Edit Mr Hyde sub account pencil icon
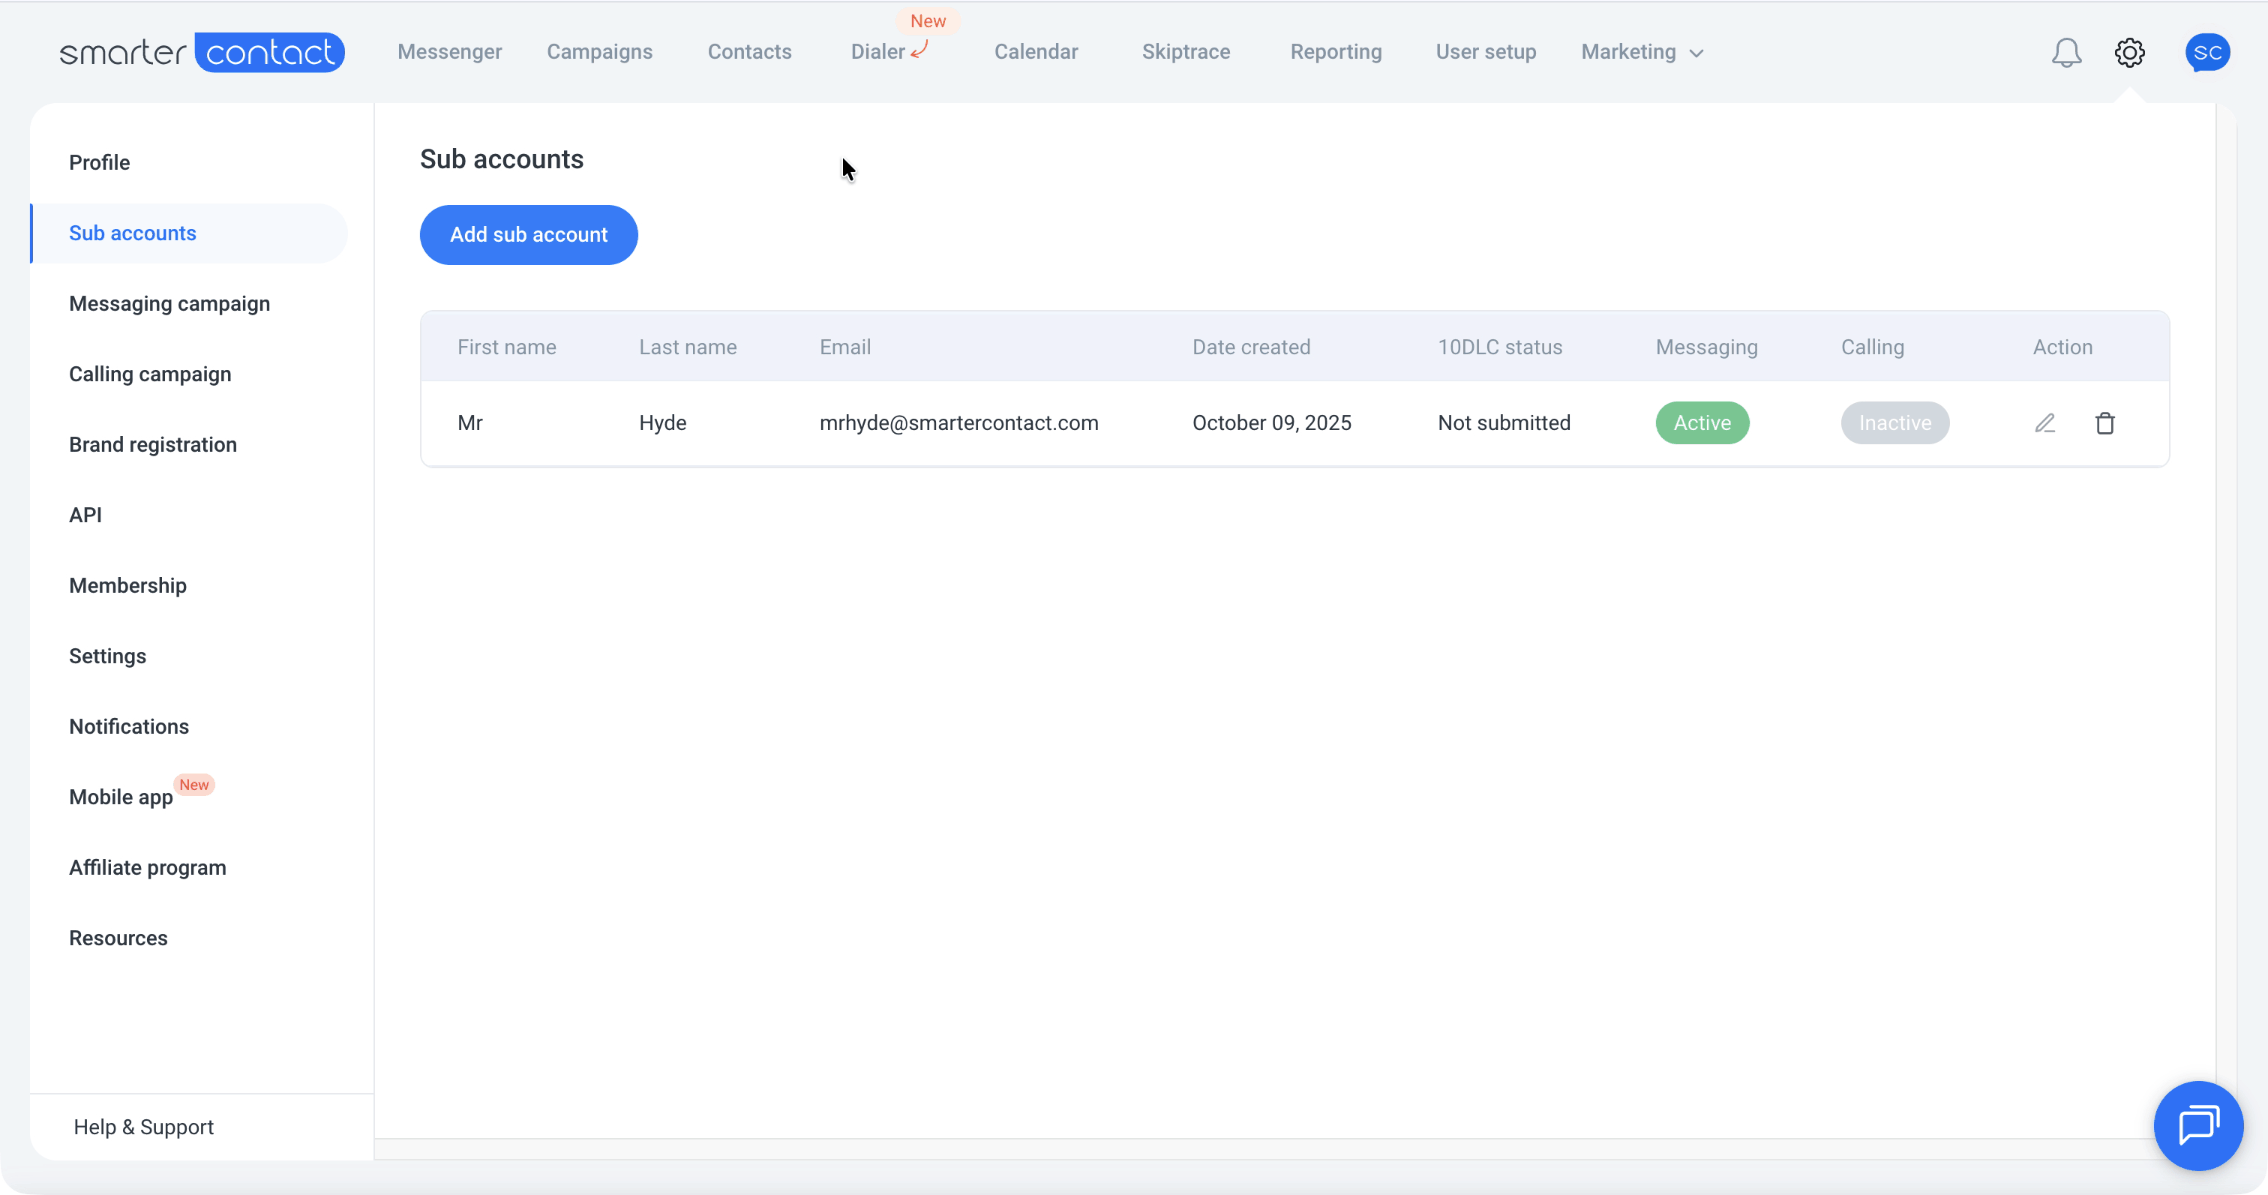The height and width of the screenshot is (1195, 2268). (x=2045, y=423)
